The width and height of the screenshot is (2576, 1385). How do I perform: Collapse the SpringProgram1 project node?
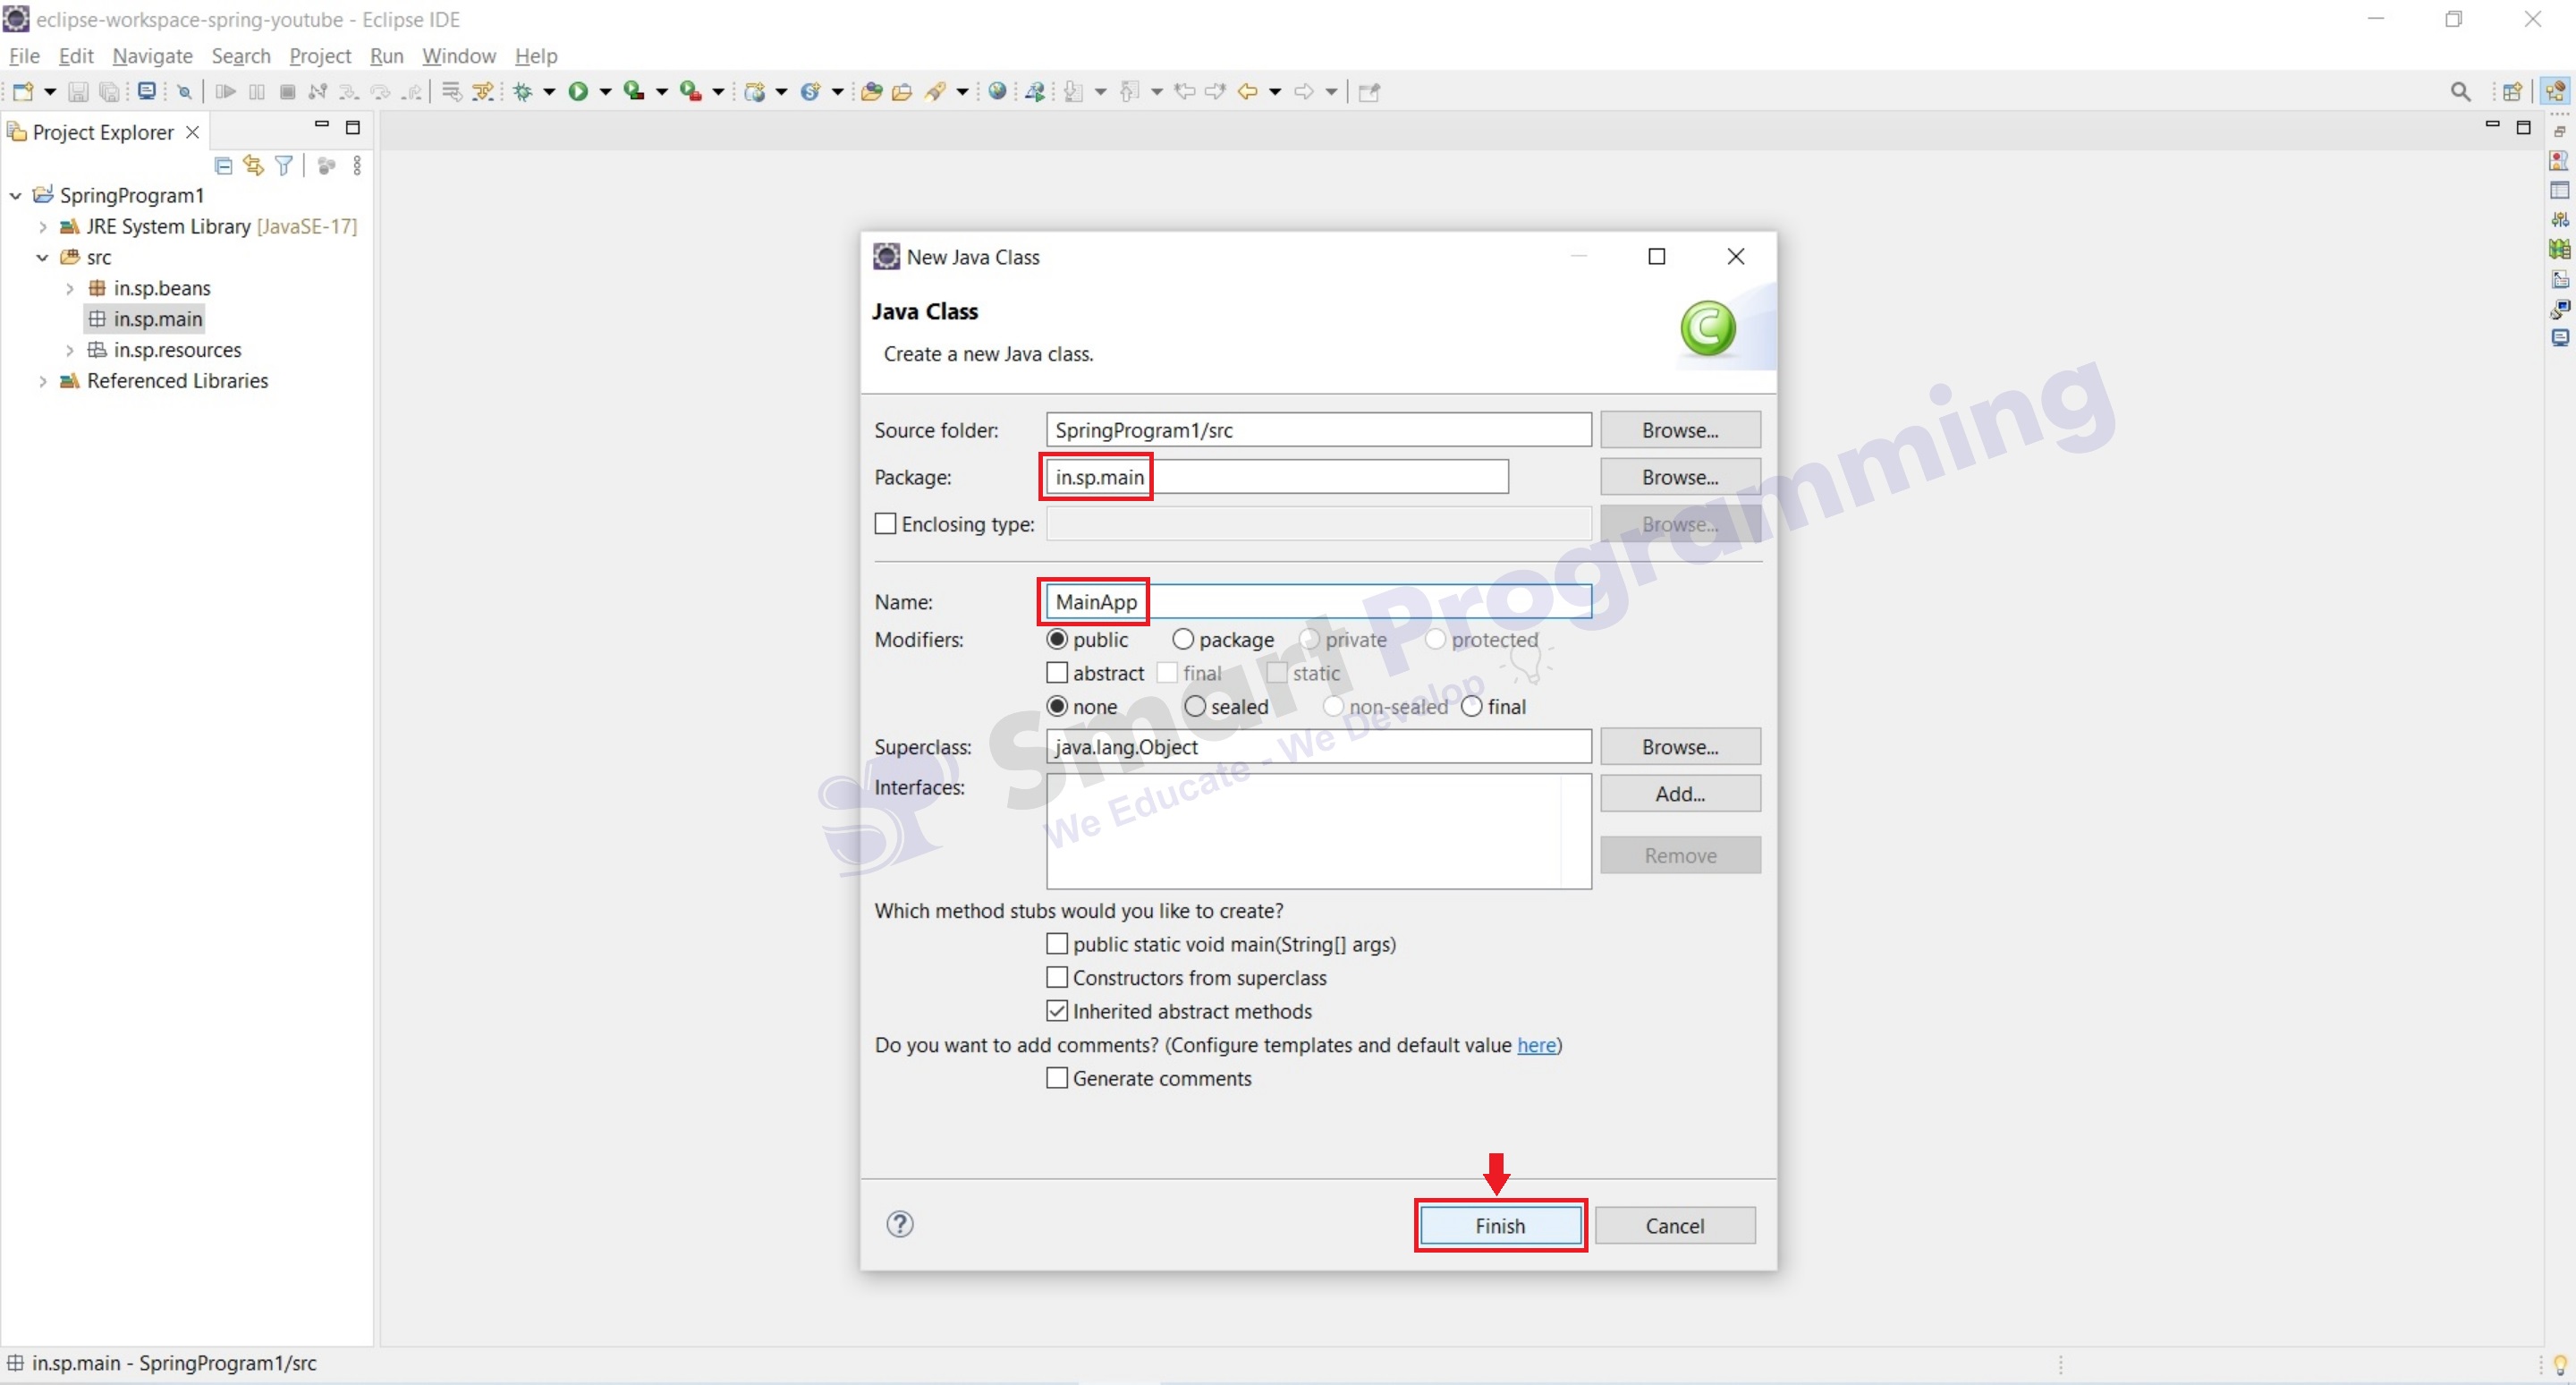pos(15,196)
